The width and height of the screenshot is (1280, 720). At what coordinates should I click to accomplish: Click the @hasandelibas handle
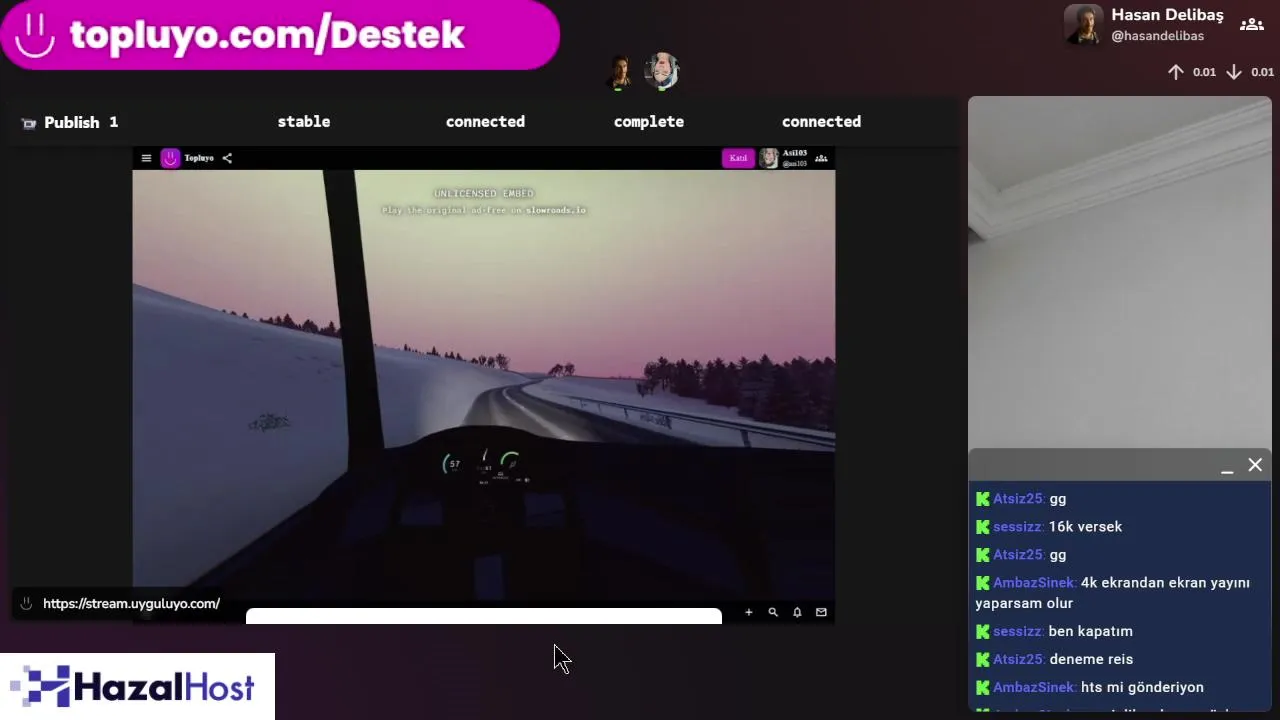pyautogui.click(x=1157, y=36)
